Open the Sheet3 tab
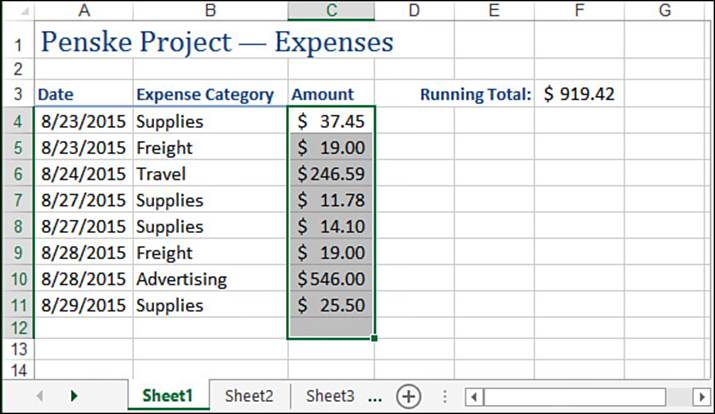This screenshot has width=715, height=414. click(330, 395)
